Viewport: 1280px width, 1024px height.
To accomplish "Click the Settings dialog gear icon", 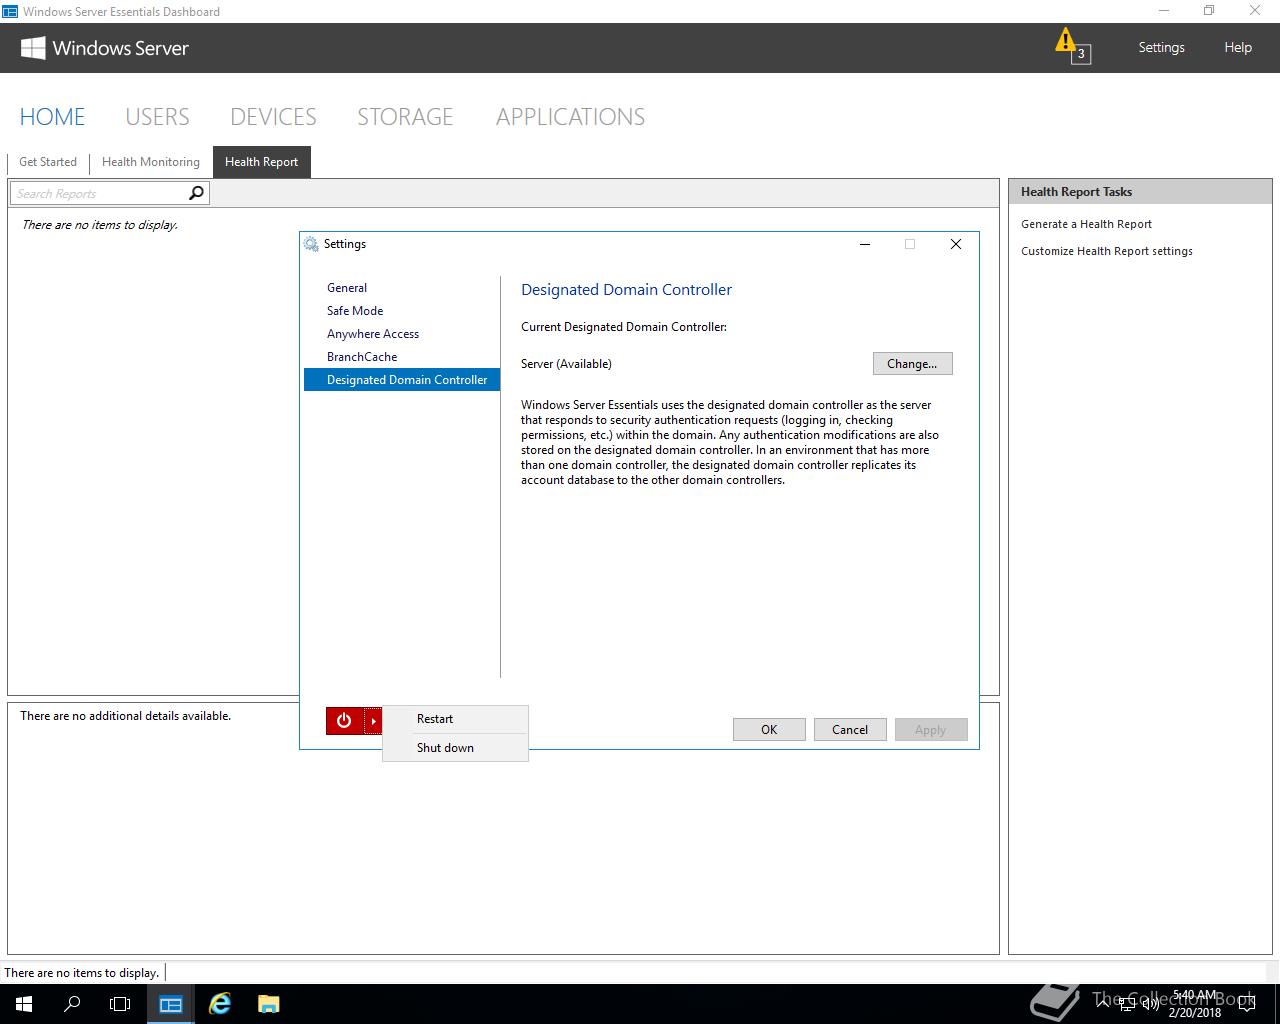I will (311, 244).
